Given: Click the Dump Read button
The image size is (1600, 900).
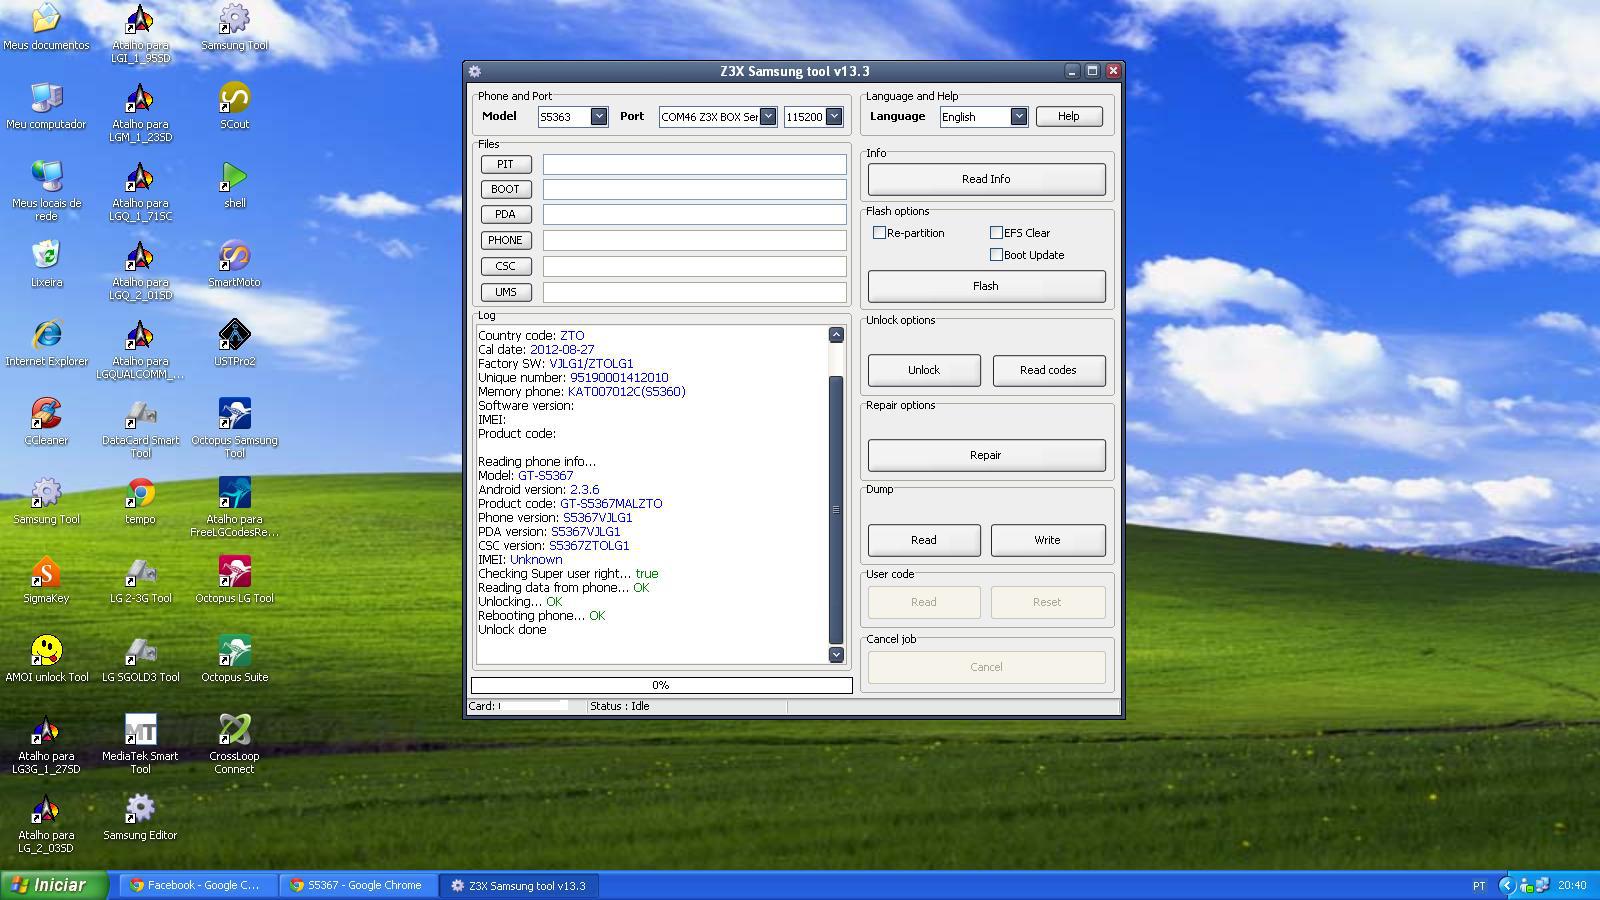Looking at the screenshot, I should click(x=924, y=540).
